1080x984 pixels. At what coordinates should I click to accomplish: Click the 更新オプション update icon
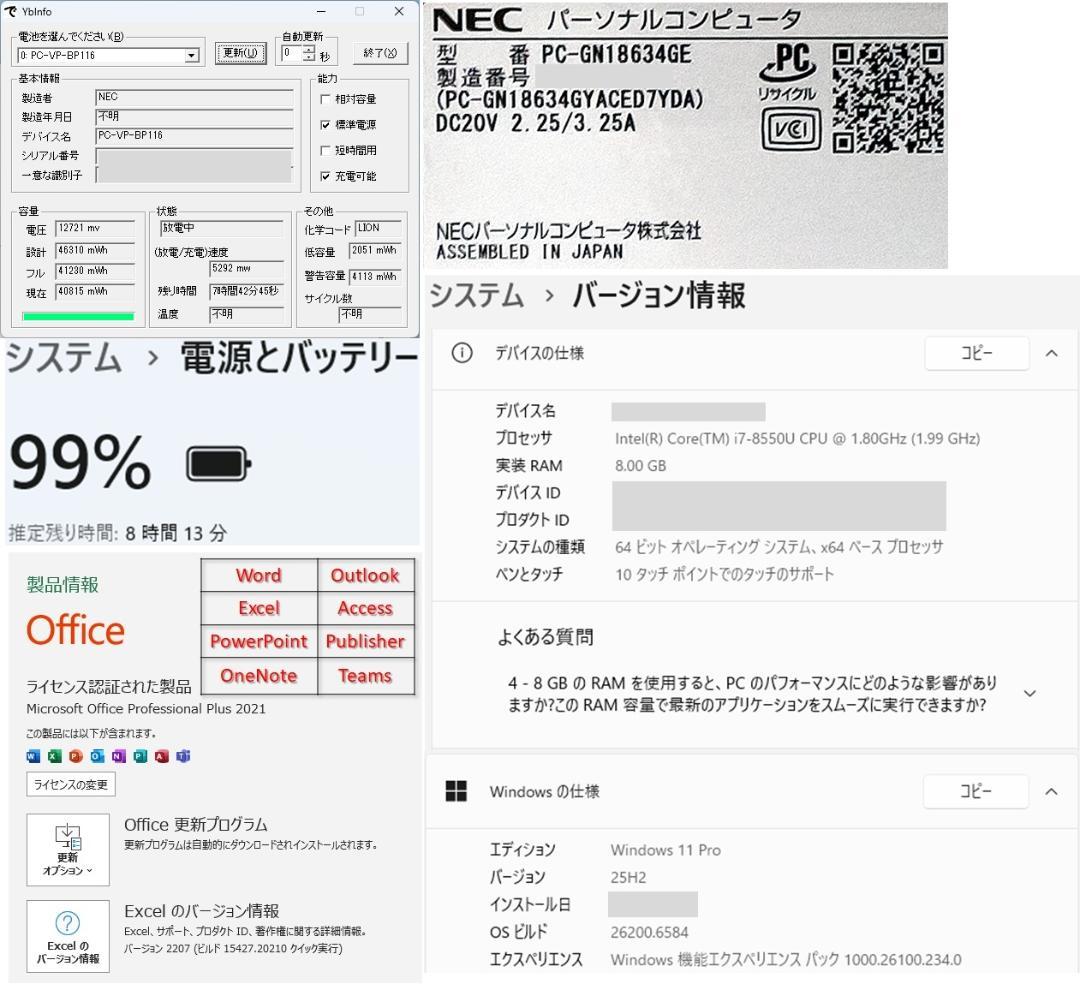pos(66,840)
